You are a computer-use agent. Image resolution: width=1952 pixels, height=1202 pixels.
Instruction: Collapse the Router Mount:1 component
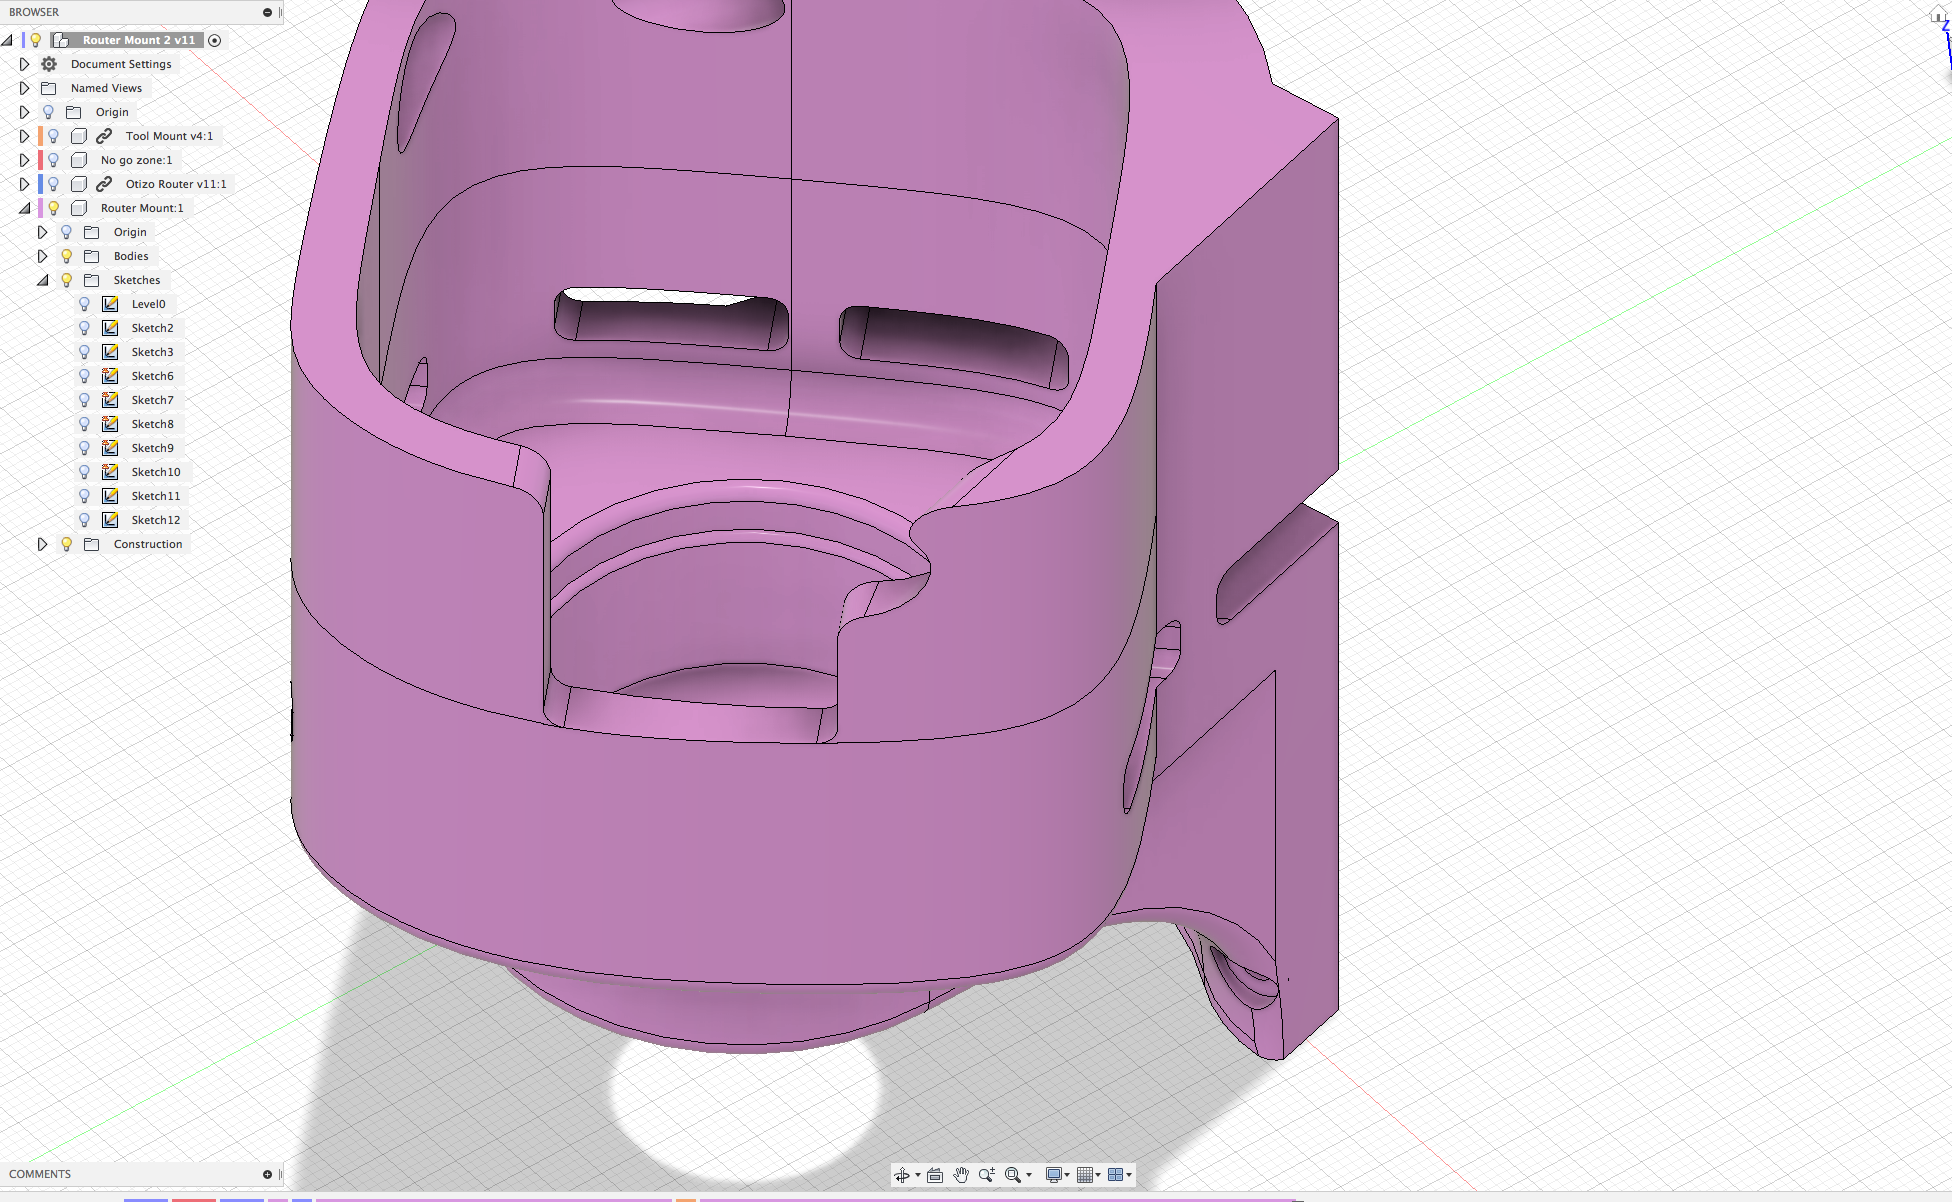25,208
